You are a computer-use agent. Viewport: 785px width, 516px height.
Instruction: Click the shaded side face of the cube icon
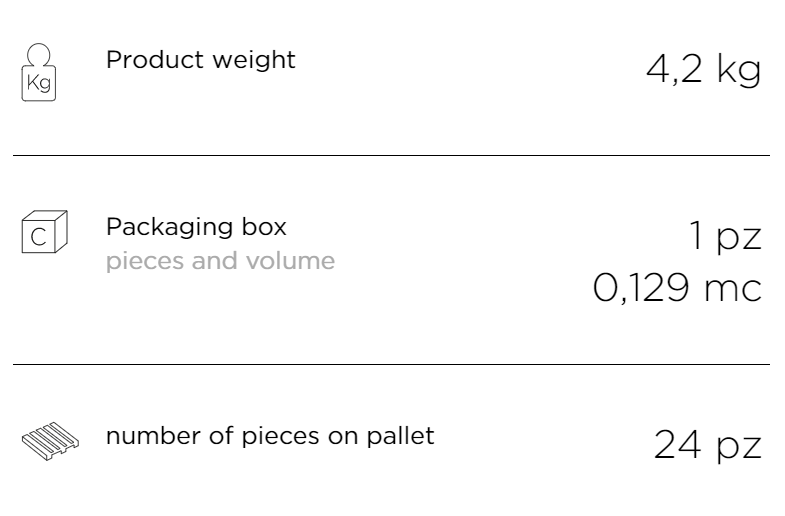pyautogui.click(x=61, y=231)
